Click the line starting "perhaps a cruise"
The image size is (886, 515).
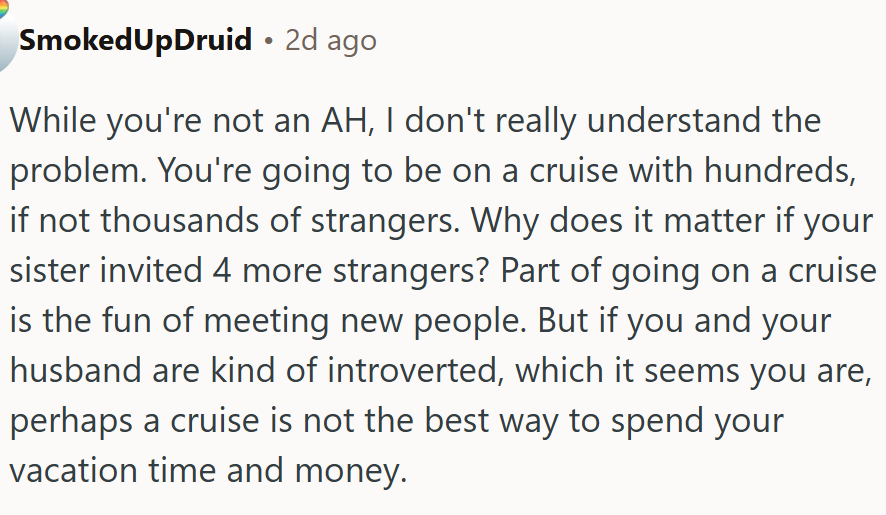tap(397, 420)
